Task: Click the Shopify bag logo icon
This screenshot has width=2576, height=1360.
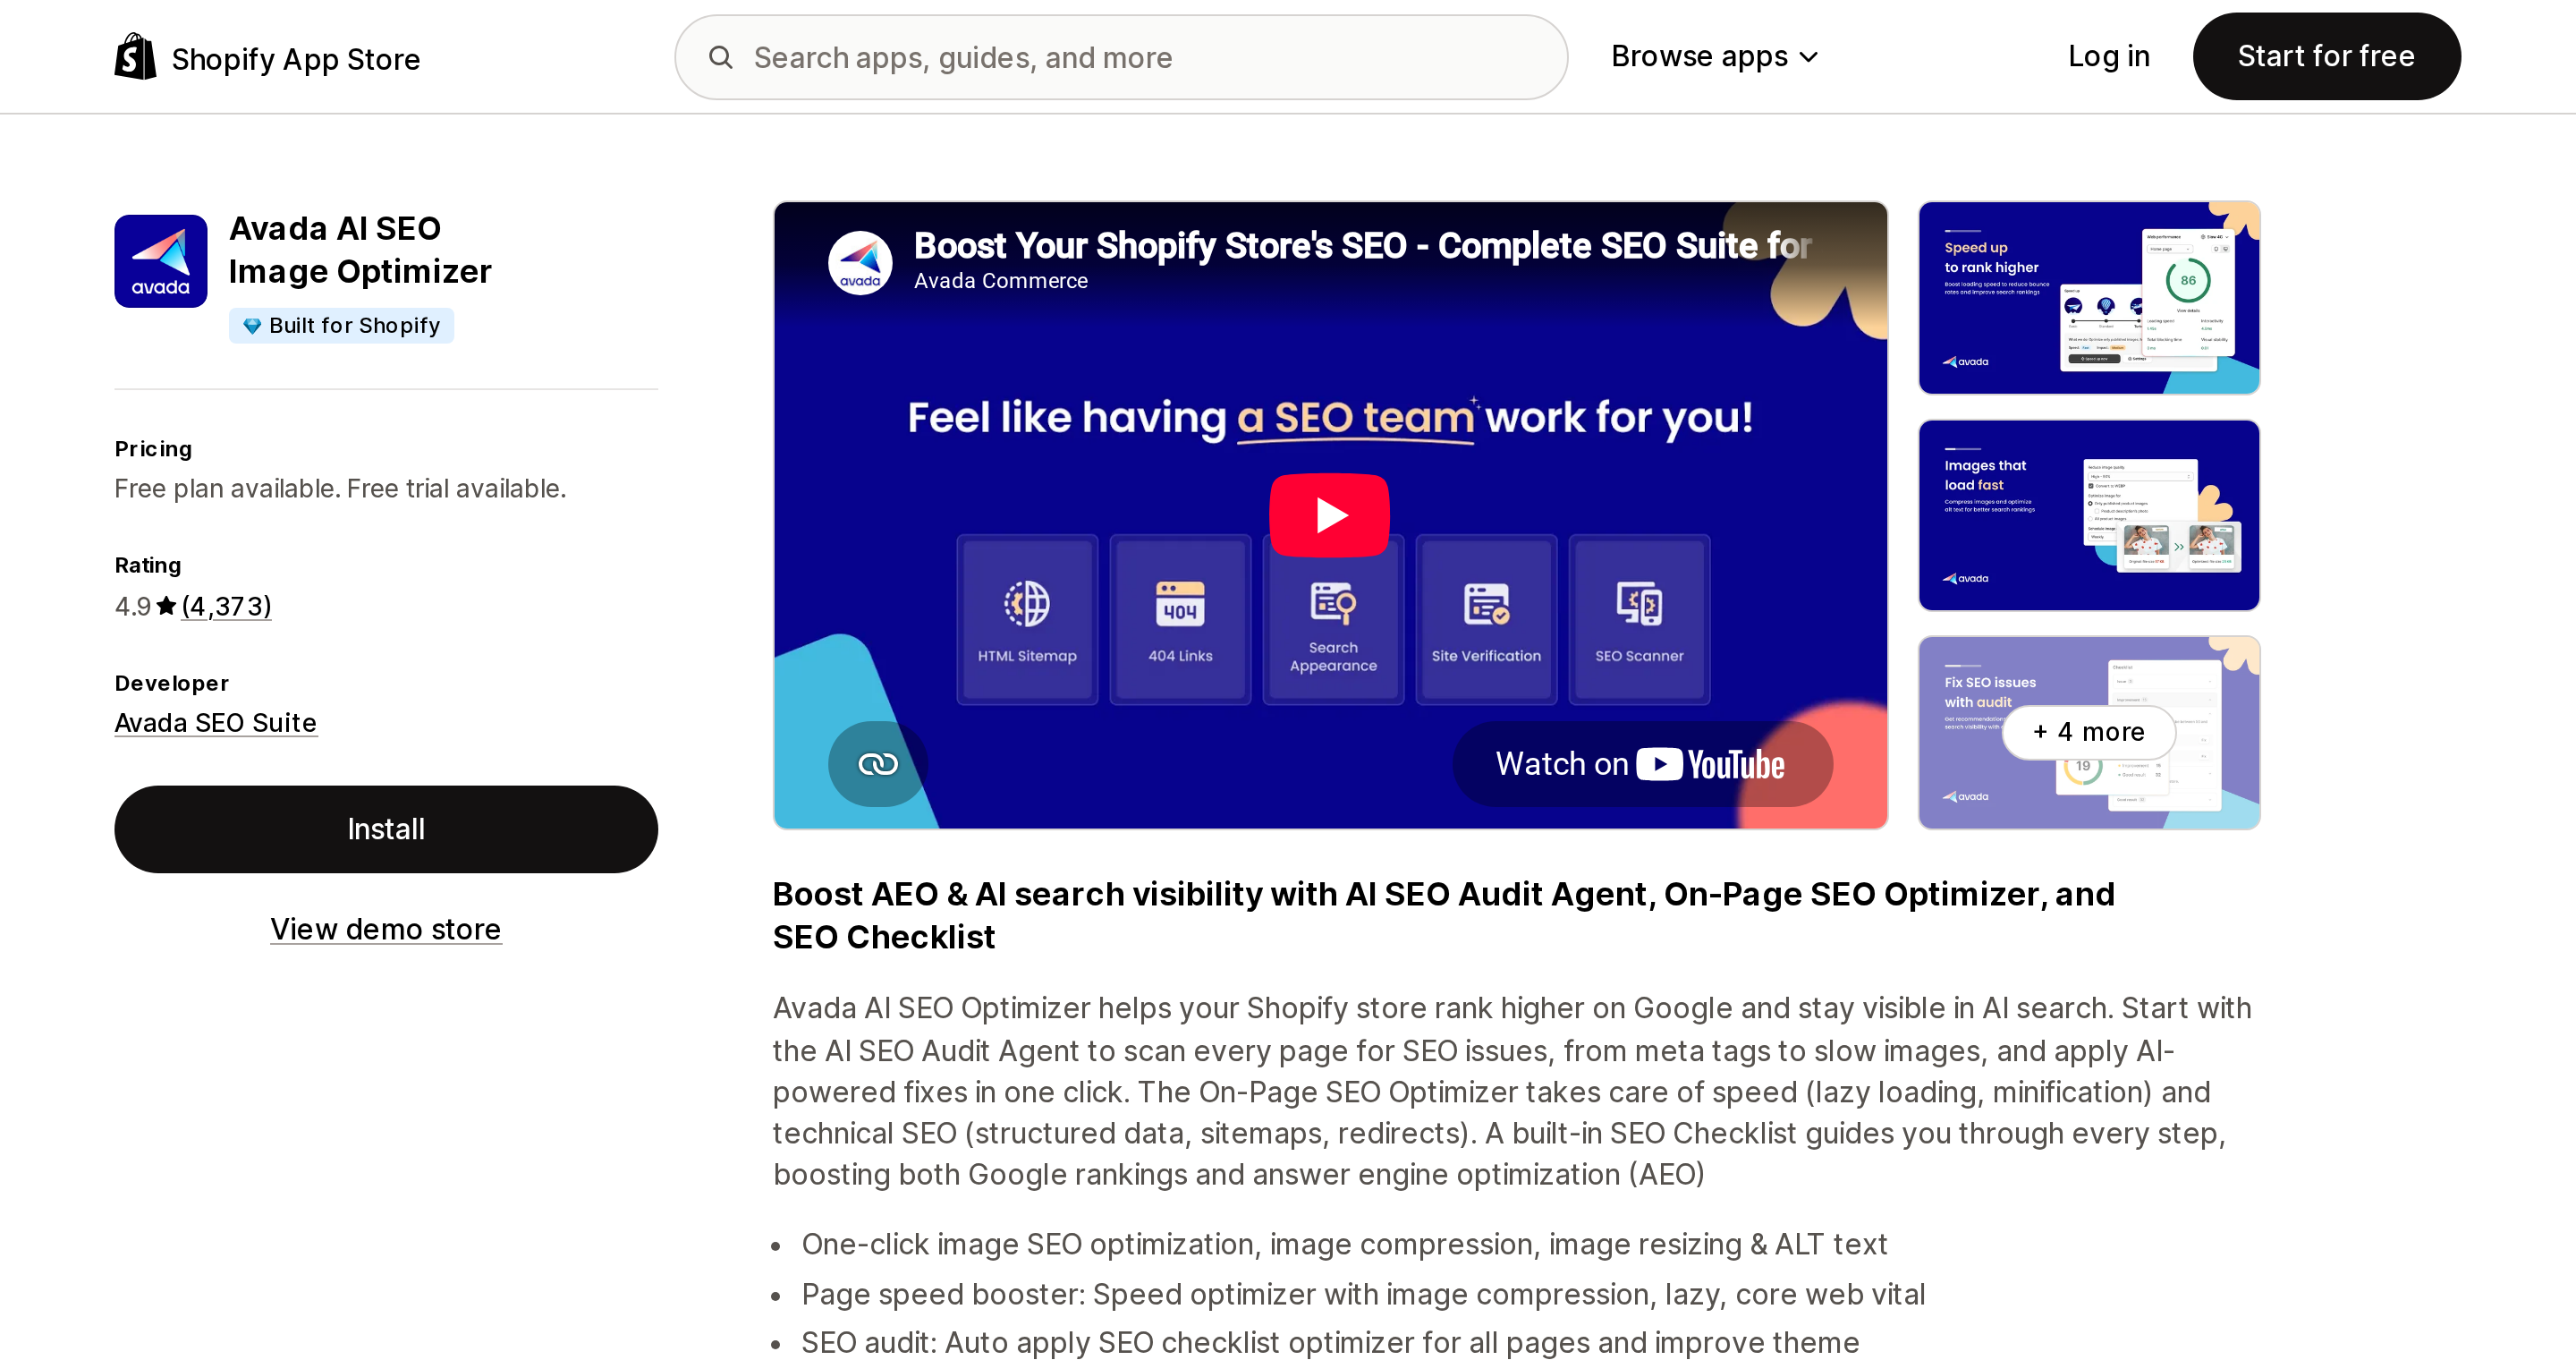Action: pyautogui.click(x=135, y=56)
